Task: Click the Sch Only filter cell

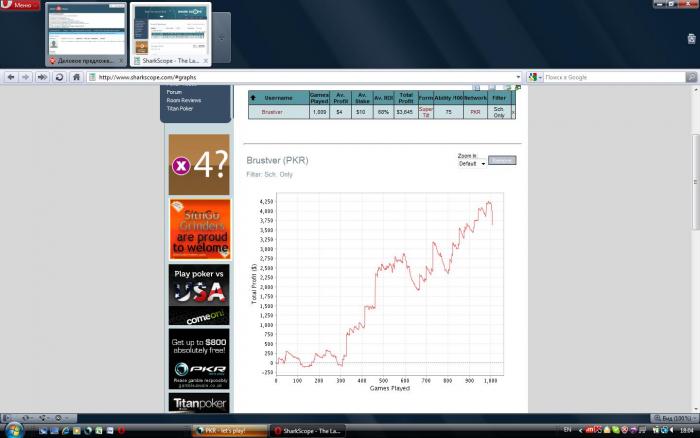Action: pyautogui.click(x=499, y=112)
